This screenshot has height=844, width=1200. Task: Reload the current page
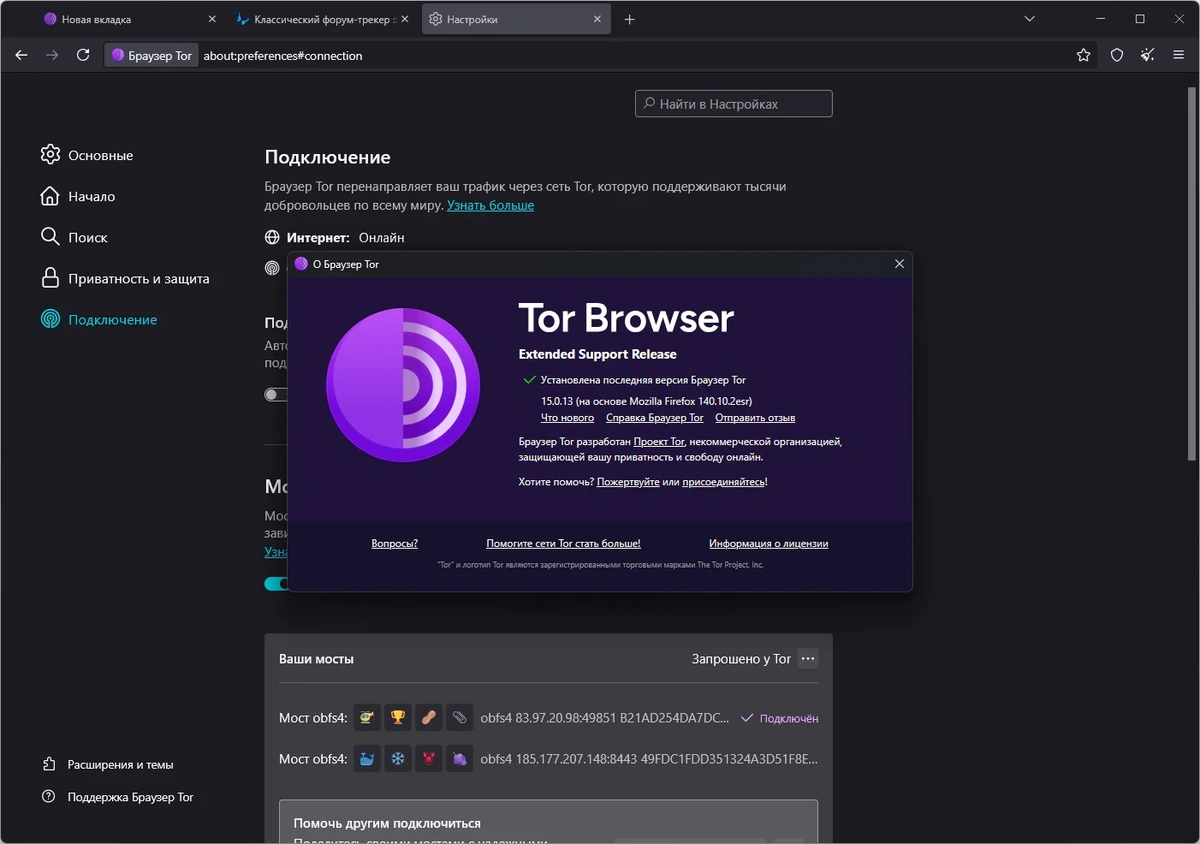(x=83, y=55)
